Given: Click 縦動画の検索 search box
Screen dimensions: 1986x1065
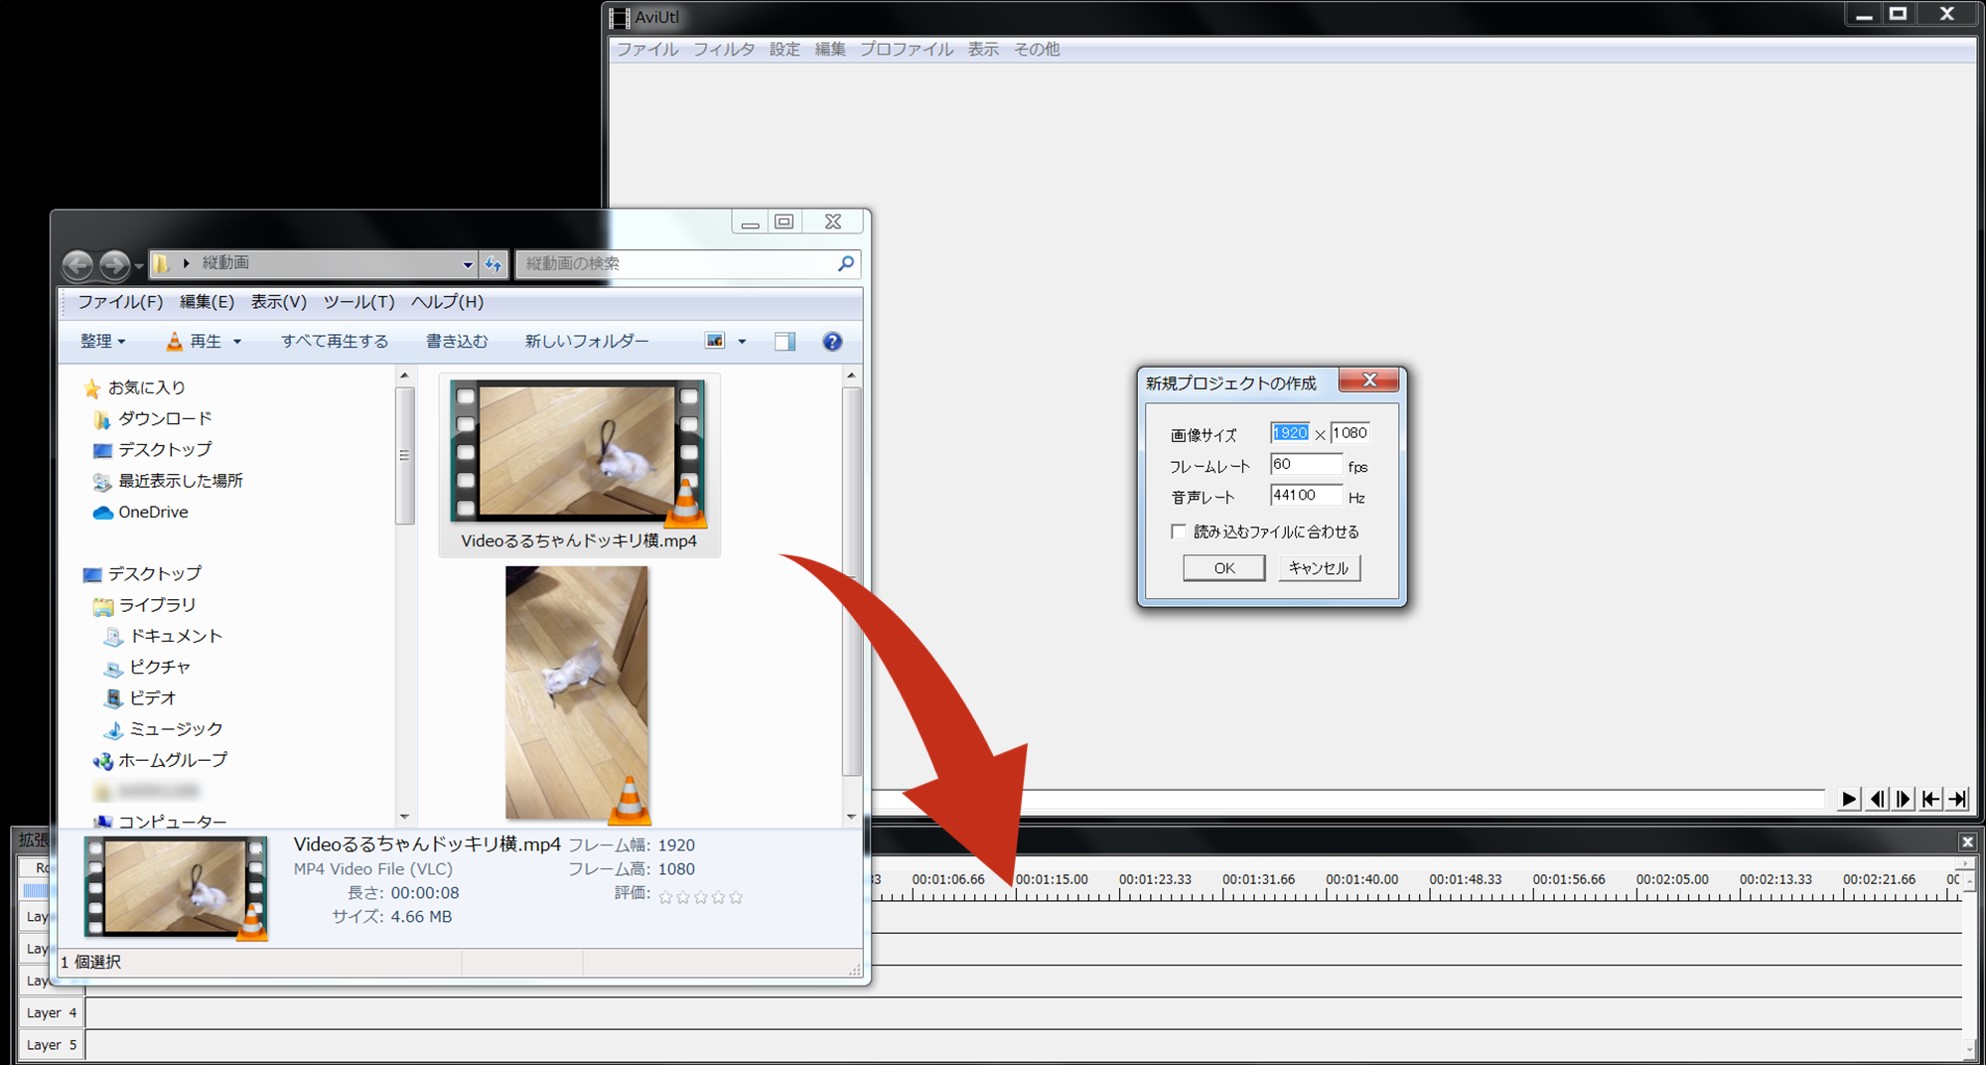Looking at the screenshot, I should pyautogui.click(x=676, y=264).
